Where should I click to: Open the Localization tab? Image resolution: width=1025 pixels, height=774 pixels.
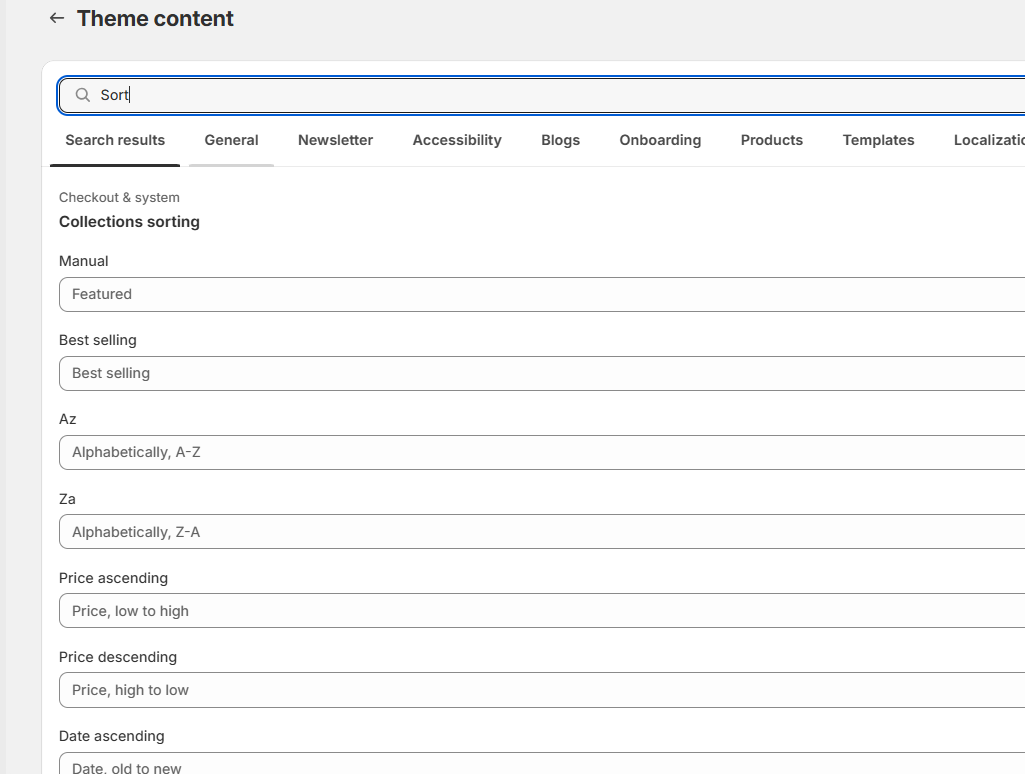click(988, 140)
